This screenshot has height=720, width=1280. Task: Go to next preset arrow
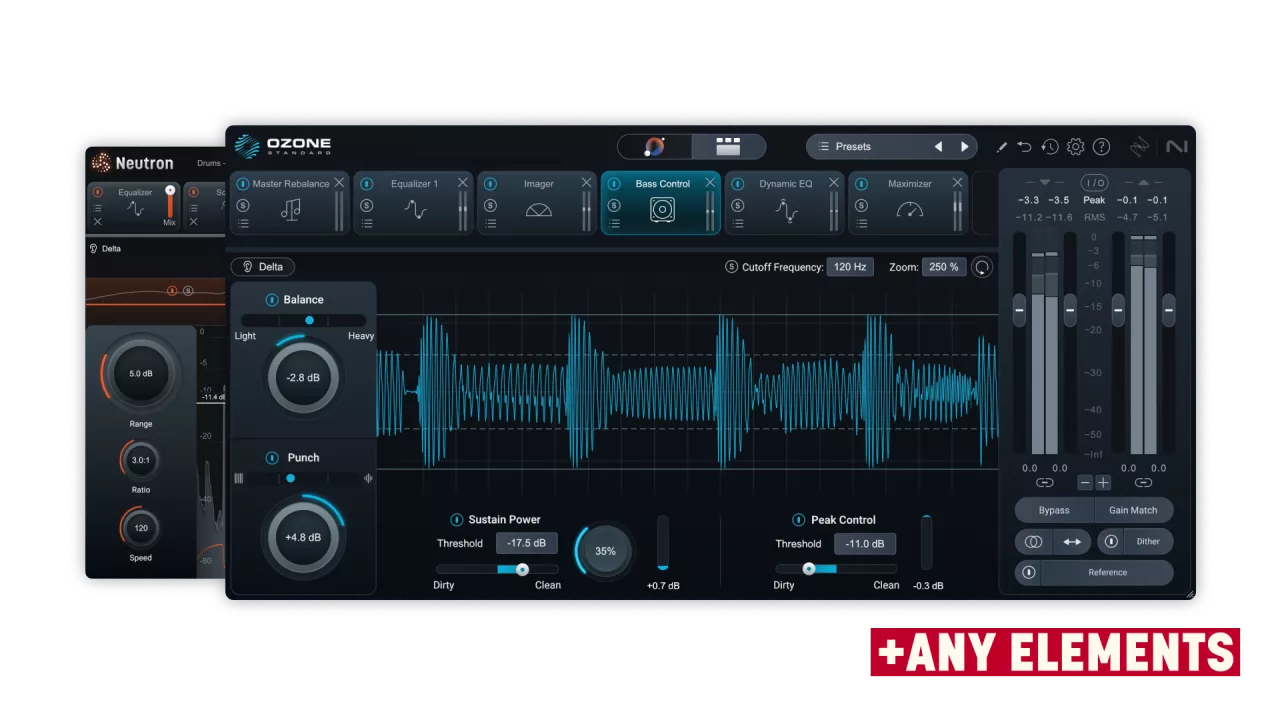pyautogui.click(x=964, y=147)
